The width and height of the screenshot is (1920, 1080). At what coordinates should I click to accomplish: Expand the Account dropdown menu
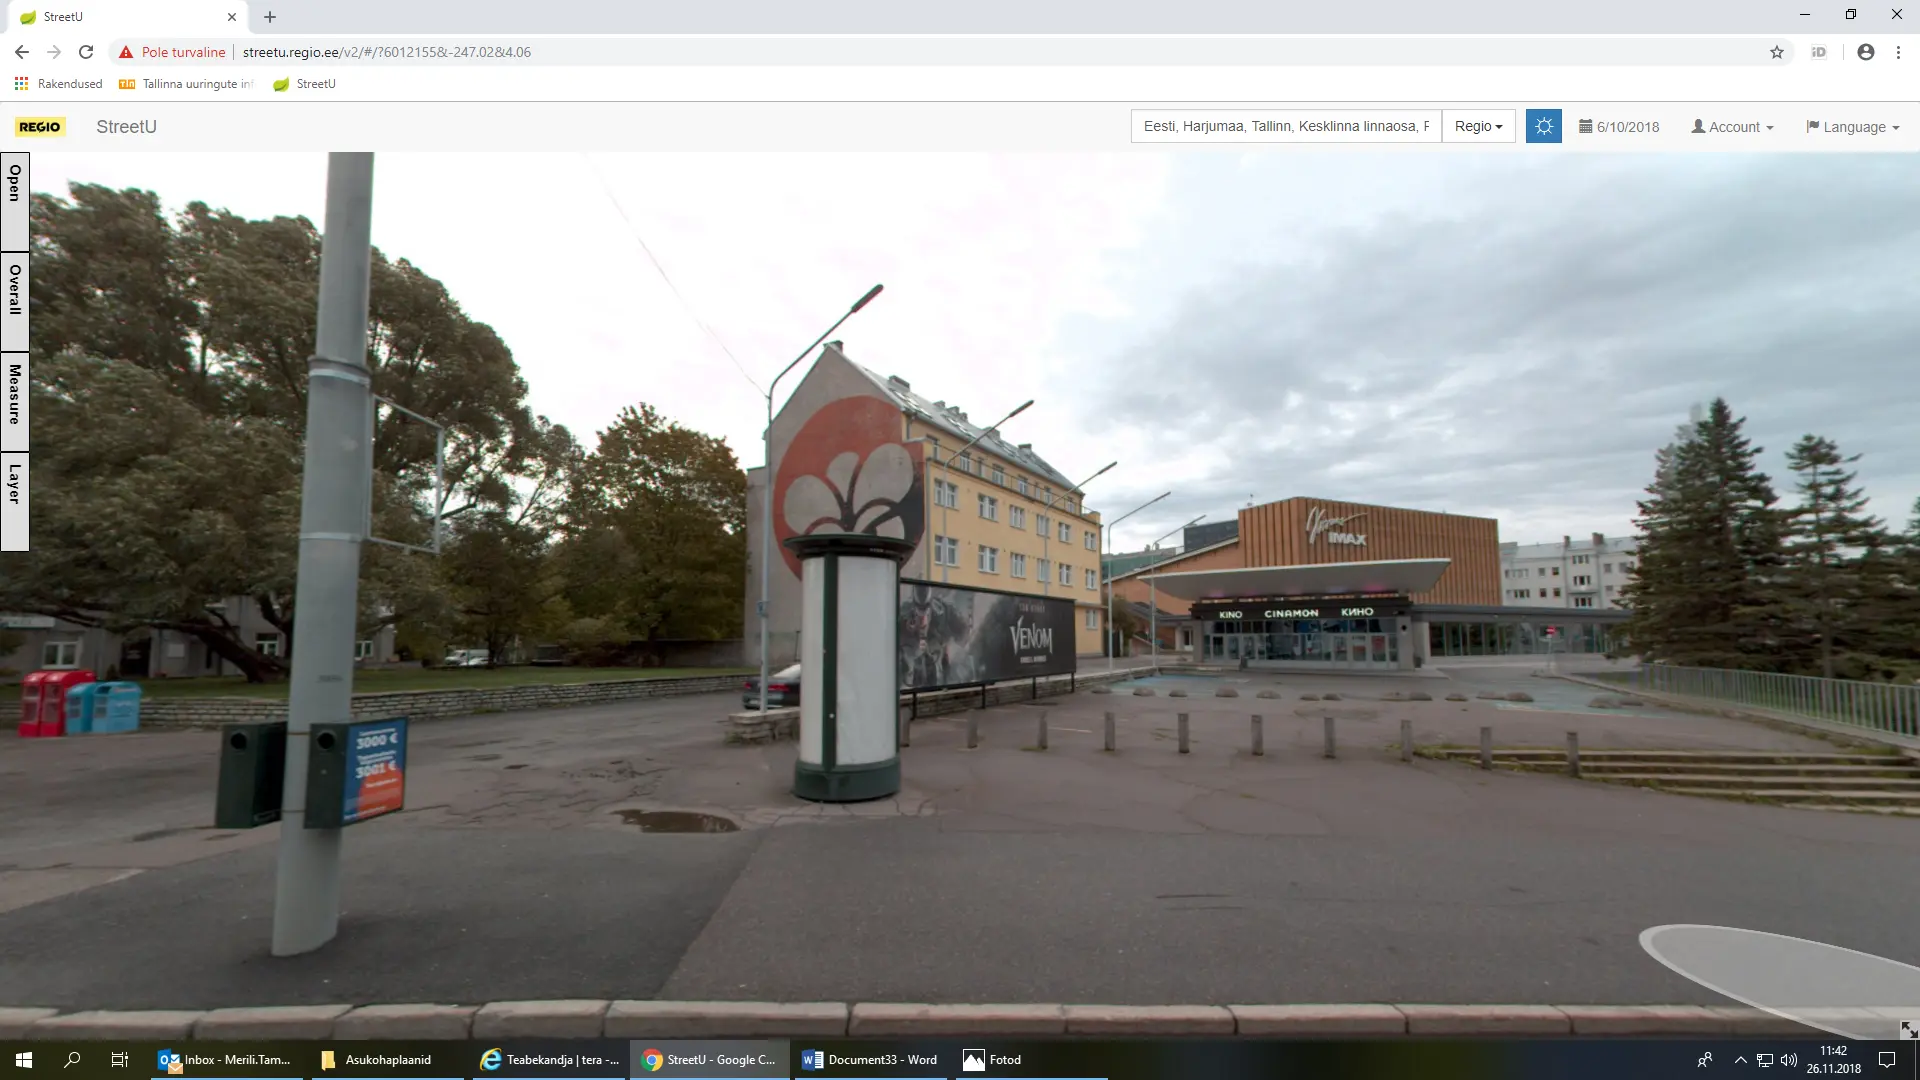[1732, 127]
